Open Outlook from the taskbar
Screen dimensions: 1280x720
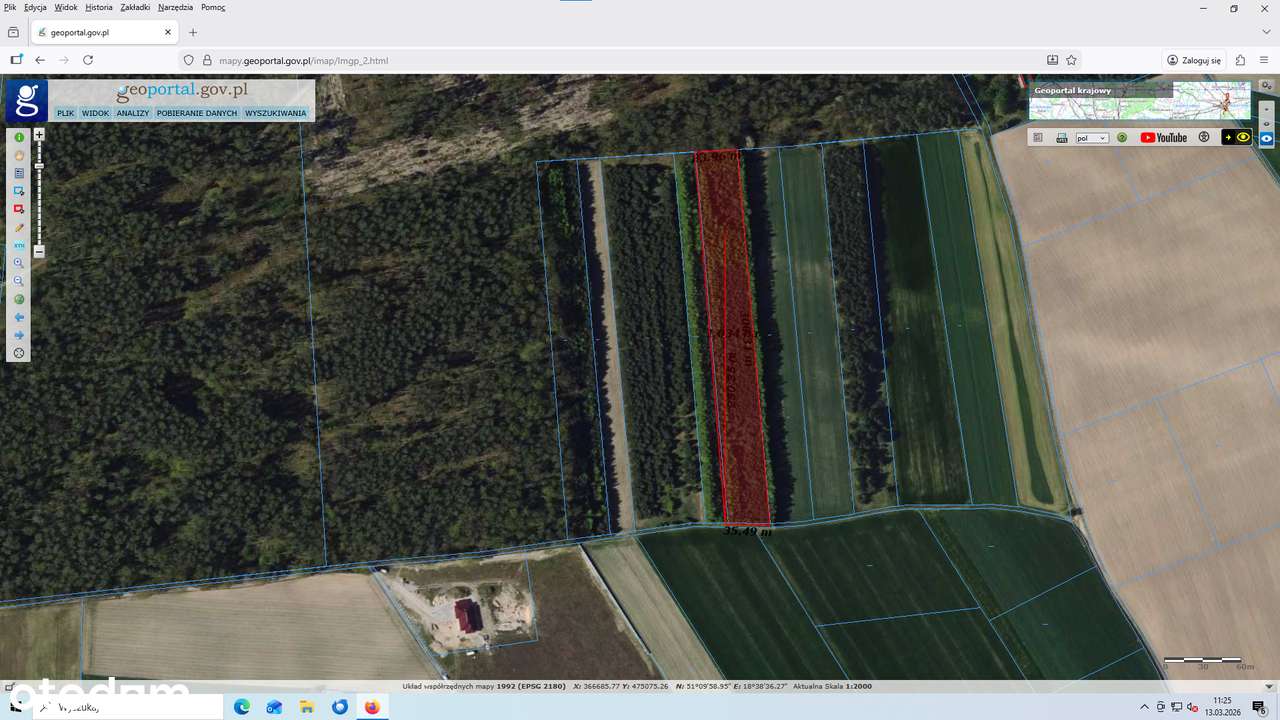[x=274, y=707]
